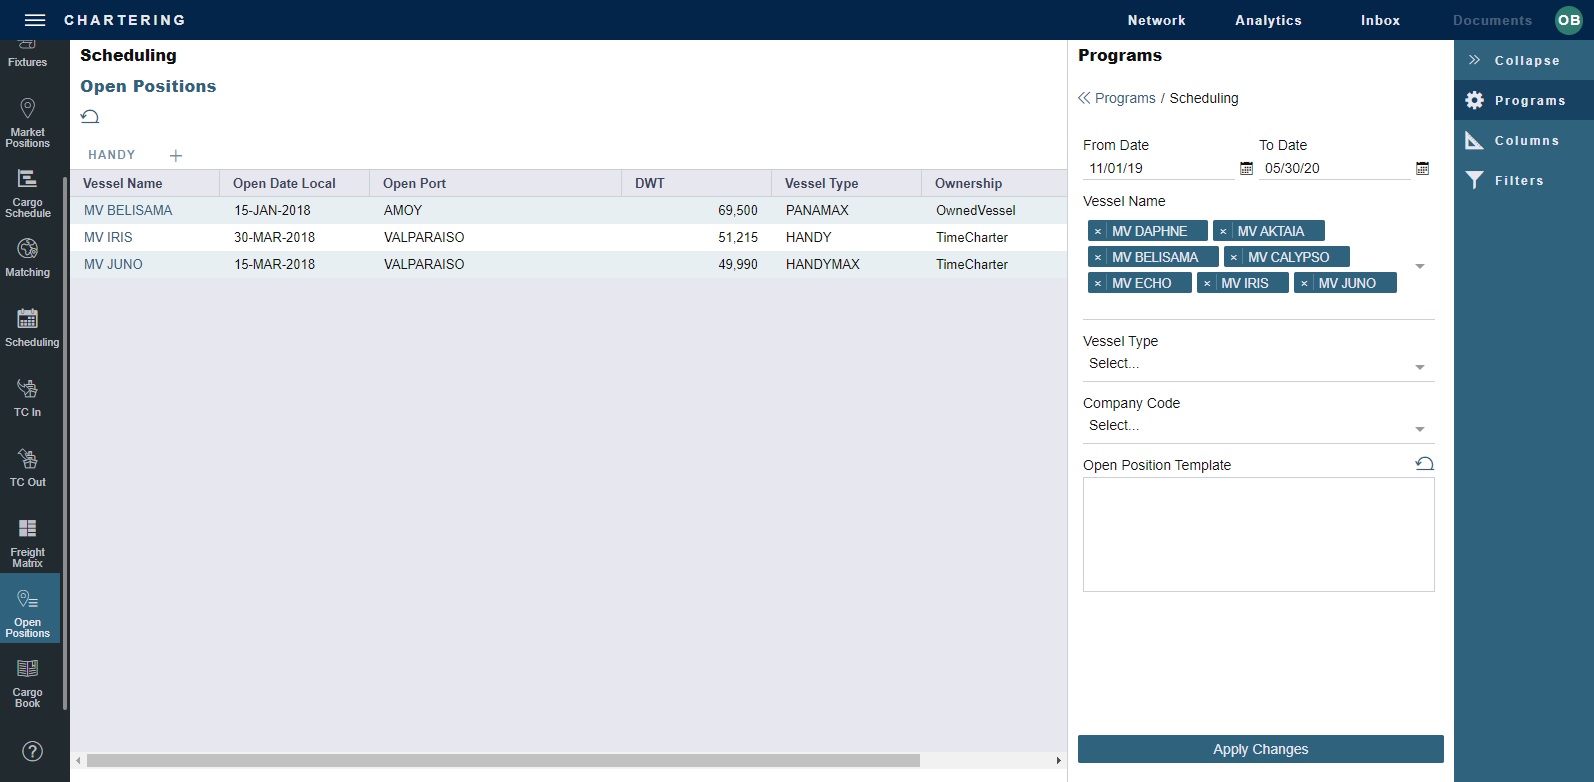This screenshot has width=1594, height=782.
Task: Open the Freight Matrix view
Action: click(28, 542)
